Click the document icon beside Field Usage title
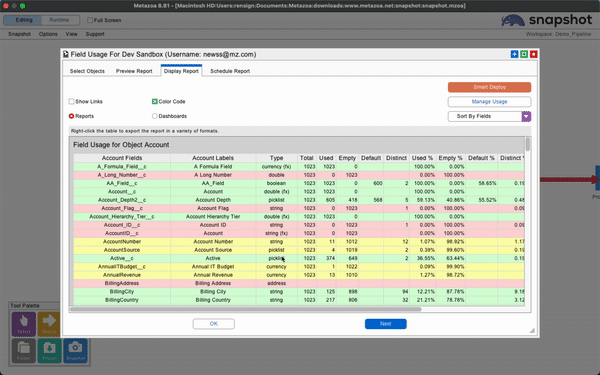This screenshot has height=375, width=600. click(66, 54)
